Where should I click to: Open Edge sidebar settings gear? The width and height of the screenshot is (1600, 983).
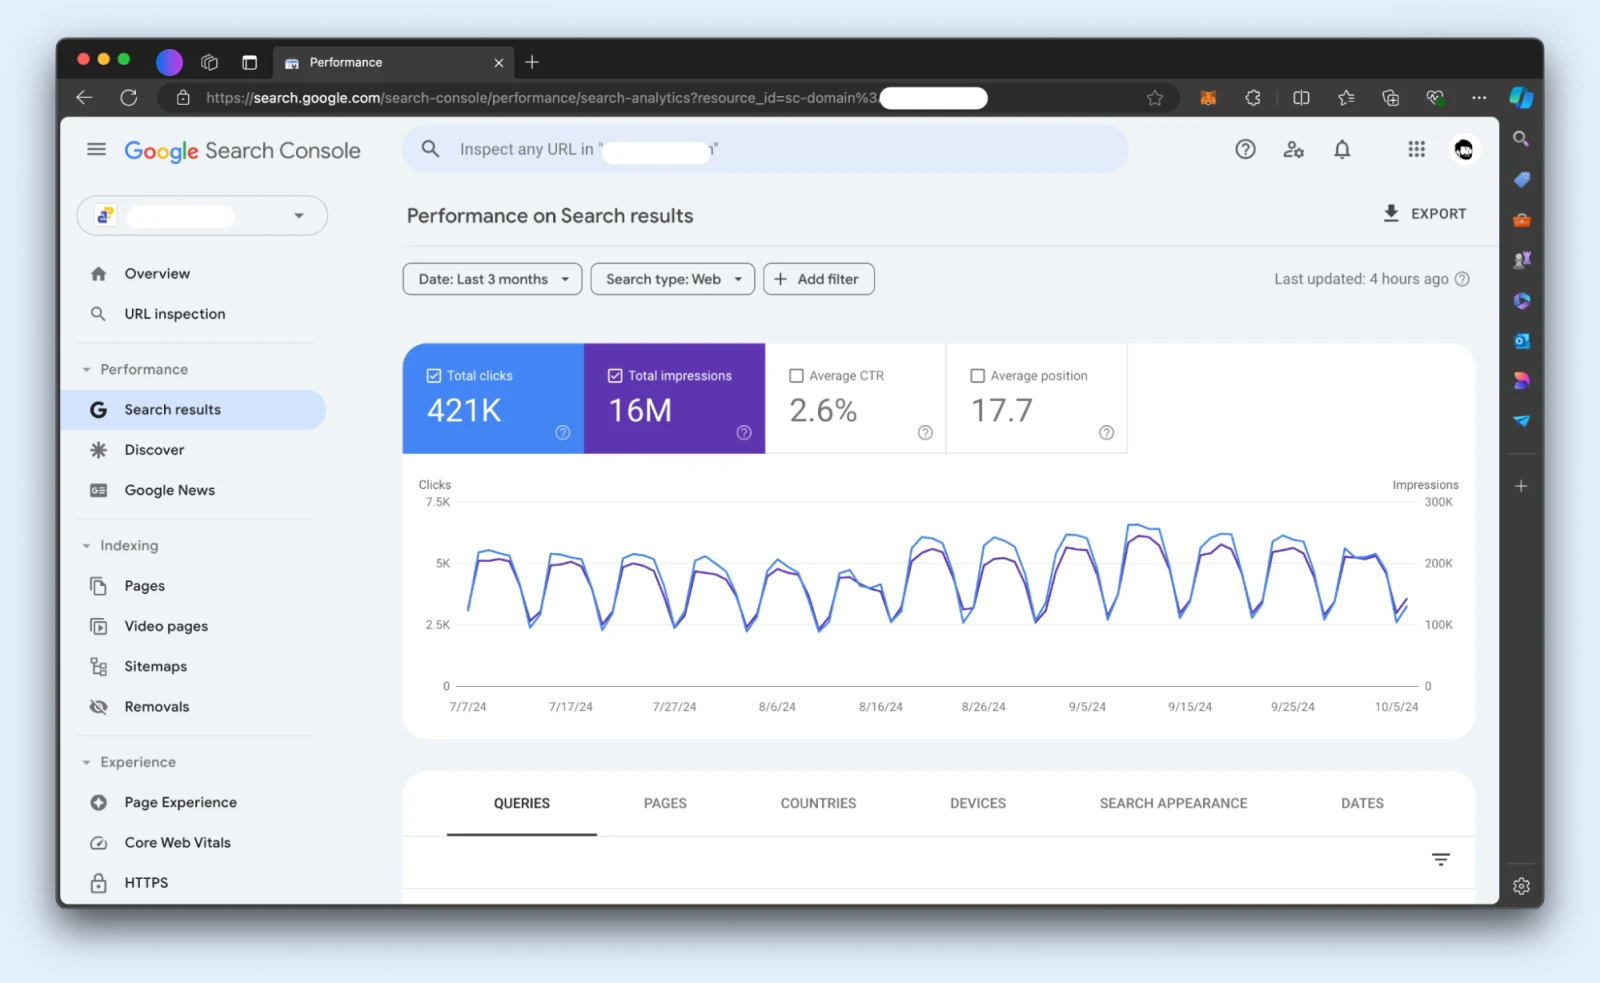[x=1521, y=886]
